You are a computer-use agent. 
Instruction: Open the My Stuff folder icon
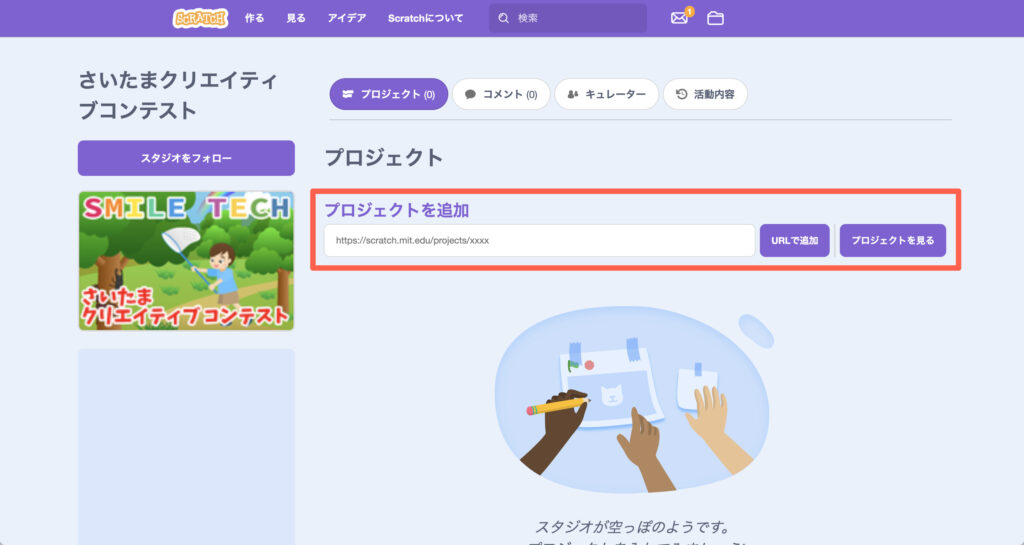coord(715,18)
